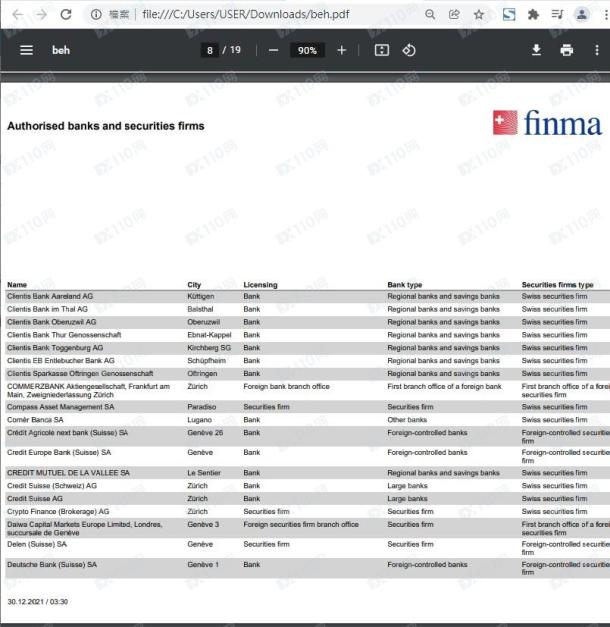Click Clientis Bank Toggenburg AG
610x627 pixels.
(x=55, y=348)
